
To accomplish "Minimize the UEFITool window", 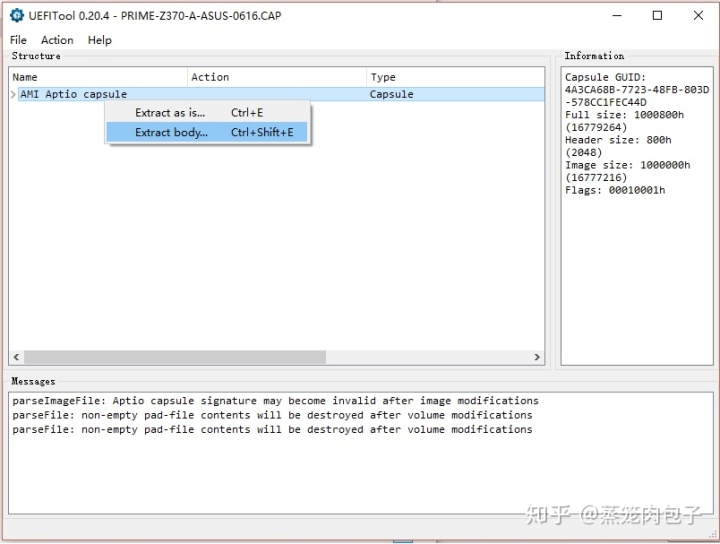I will (617, 16).
